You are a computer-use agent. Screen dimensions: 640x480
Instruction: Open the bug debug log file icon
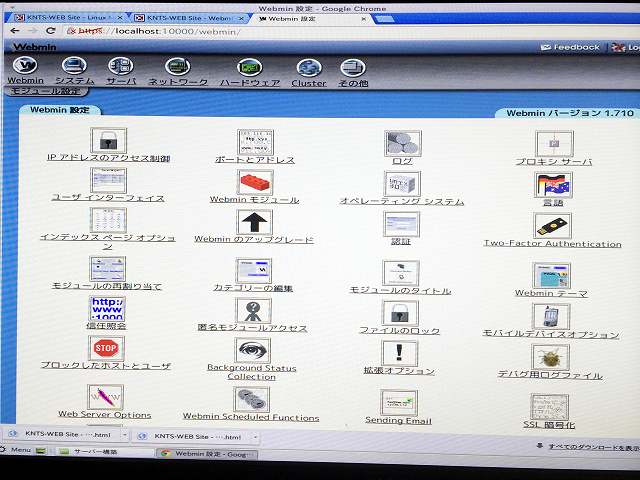pos(550,358)
